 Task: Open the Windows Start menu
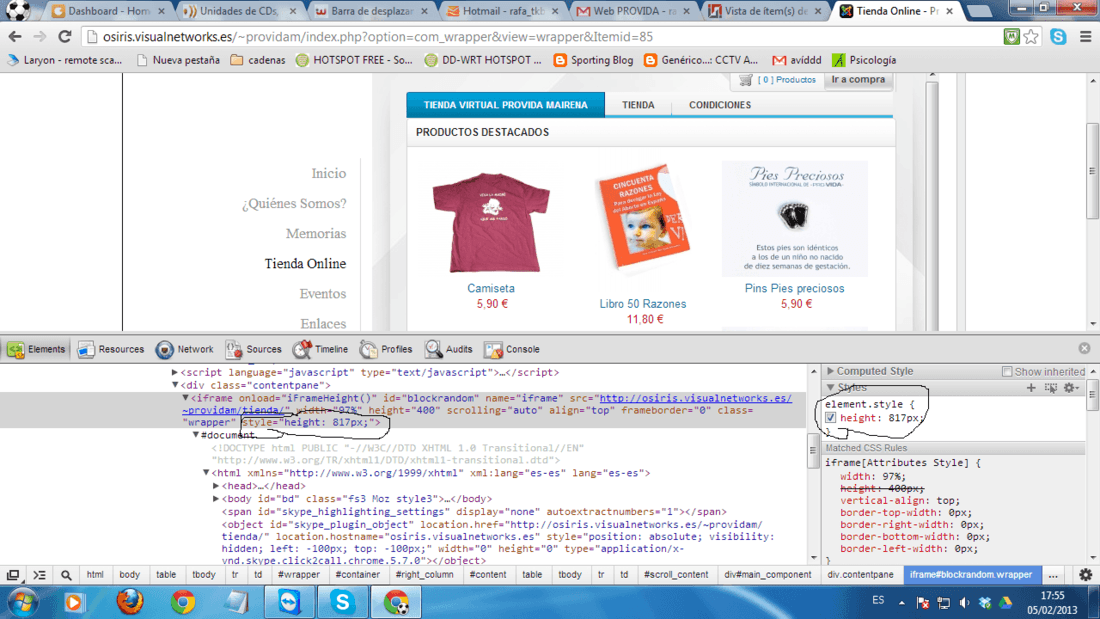[x=22, y=602]
